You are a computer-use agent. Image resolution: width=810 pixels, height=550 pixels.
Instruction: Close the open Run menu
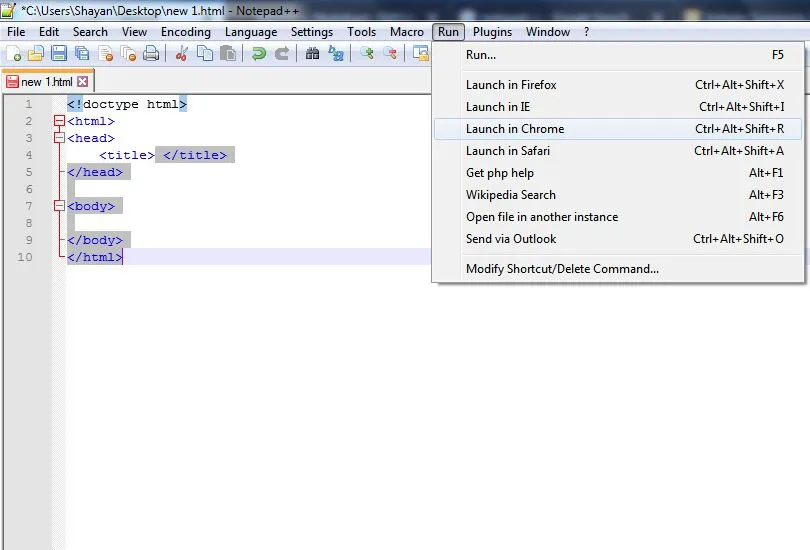448,32
